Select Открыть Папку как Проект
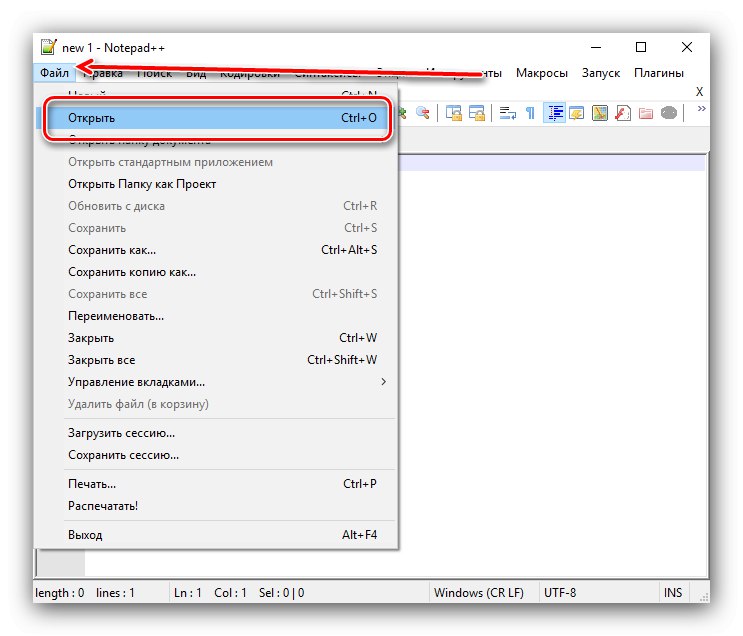Viewport: 743px width, 636px height. pyautogui.click(x=217, y=184)
